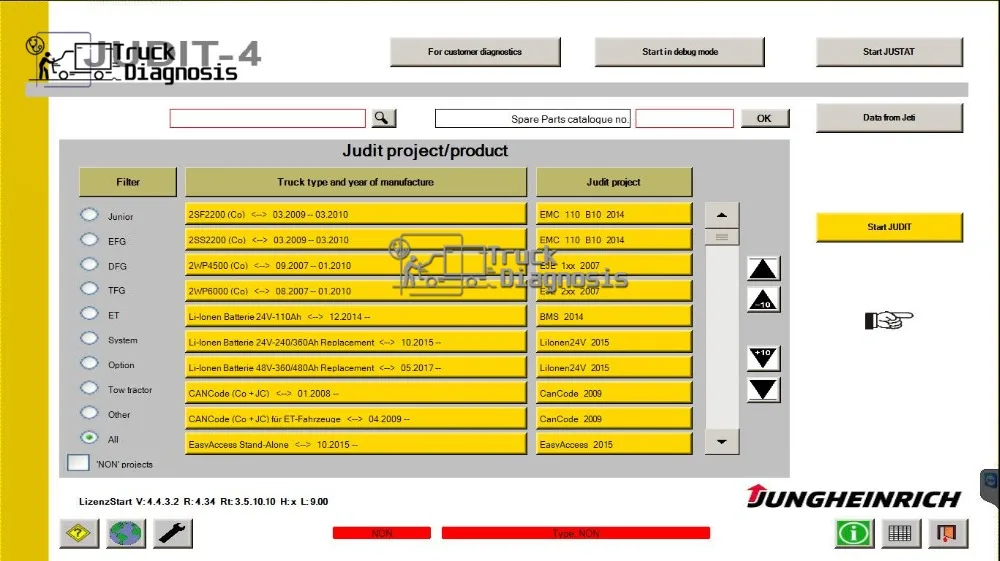Click BMS 2014 project cell

tap(614, 316)
